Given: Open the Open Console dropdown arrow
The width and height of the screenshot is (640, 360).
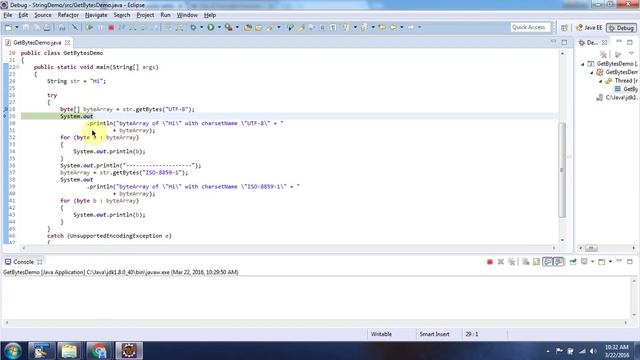Looking at the screenshot, I should [610, 262].
